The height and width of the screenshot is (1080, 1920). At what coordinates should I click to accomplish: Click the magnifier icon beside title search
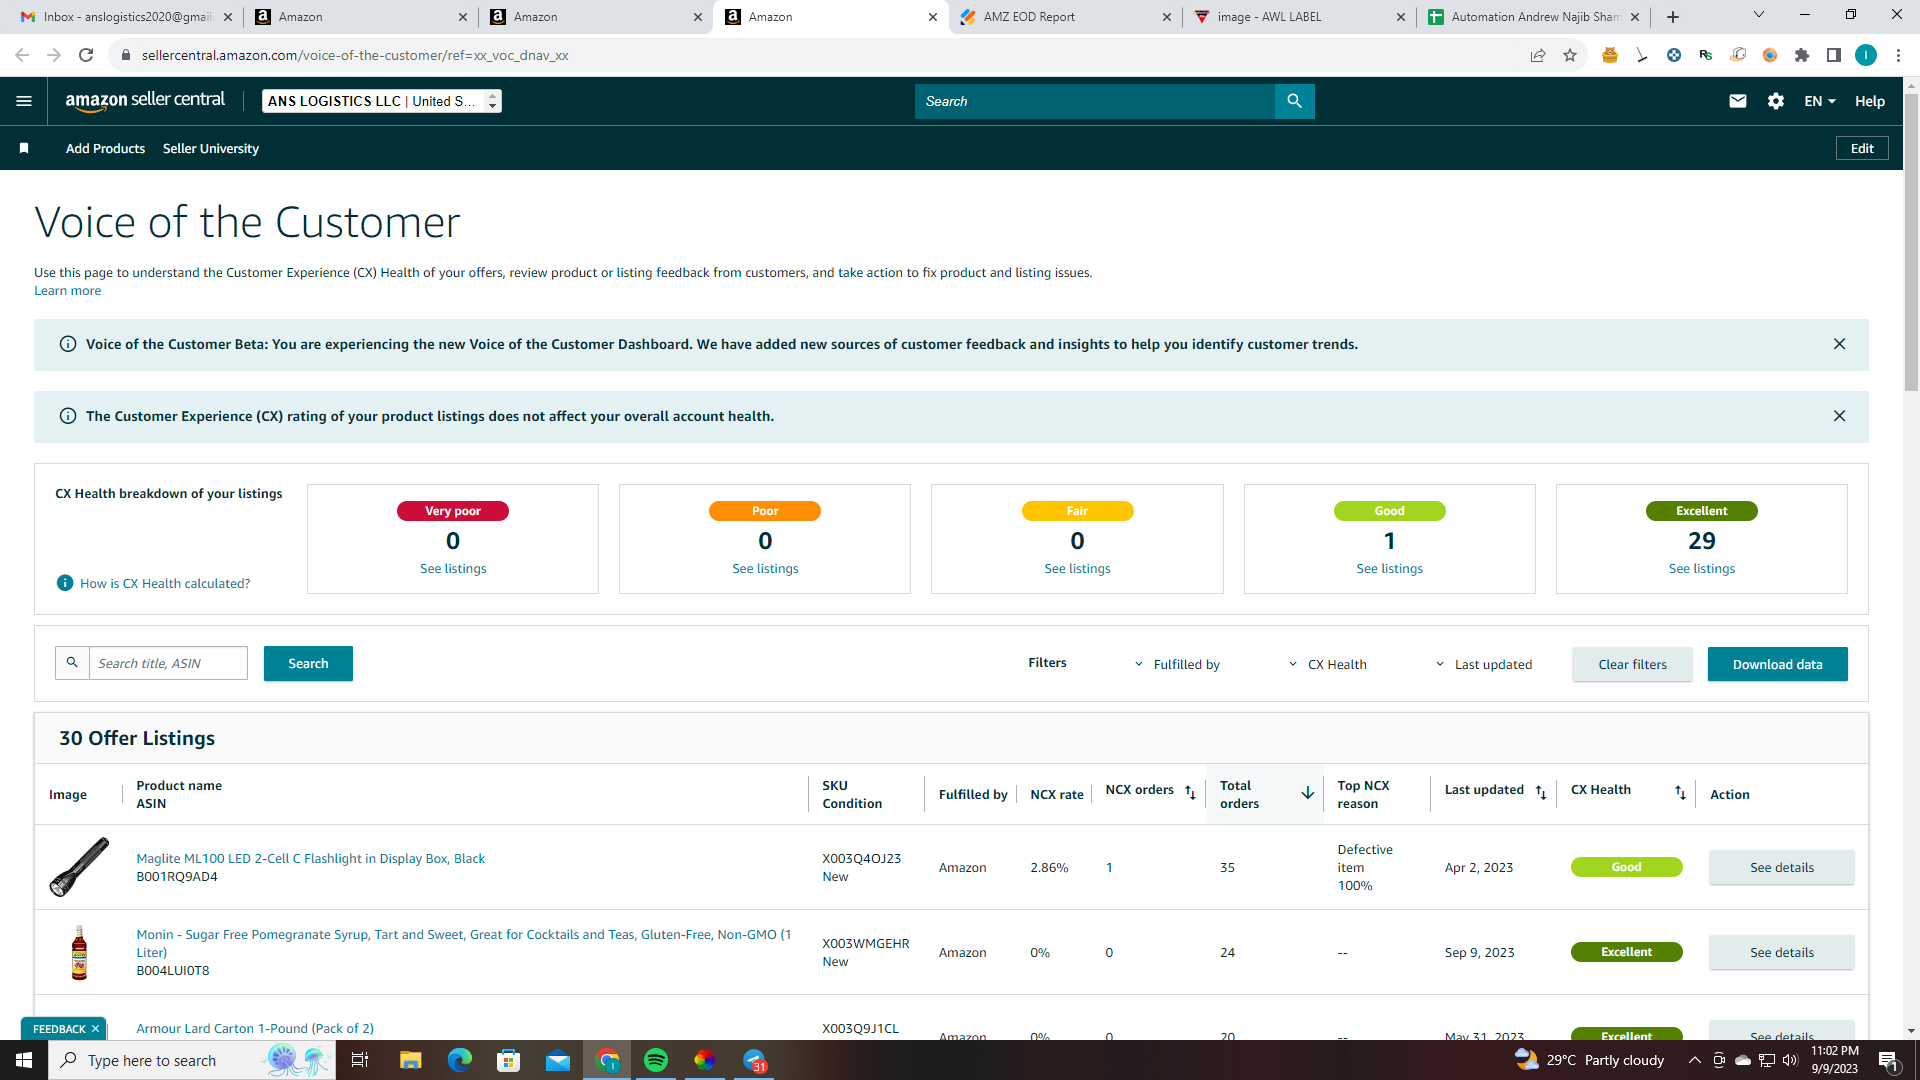(x=72, y=663)
